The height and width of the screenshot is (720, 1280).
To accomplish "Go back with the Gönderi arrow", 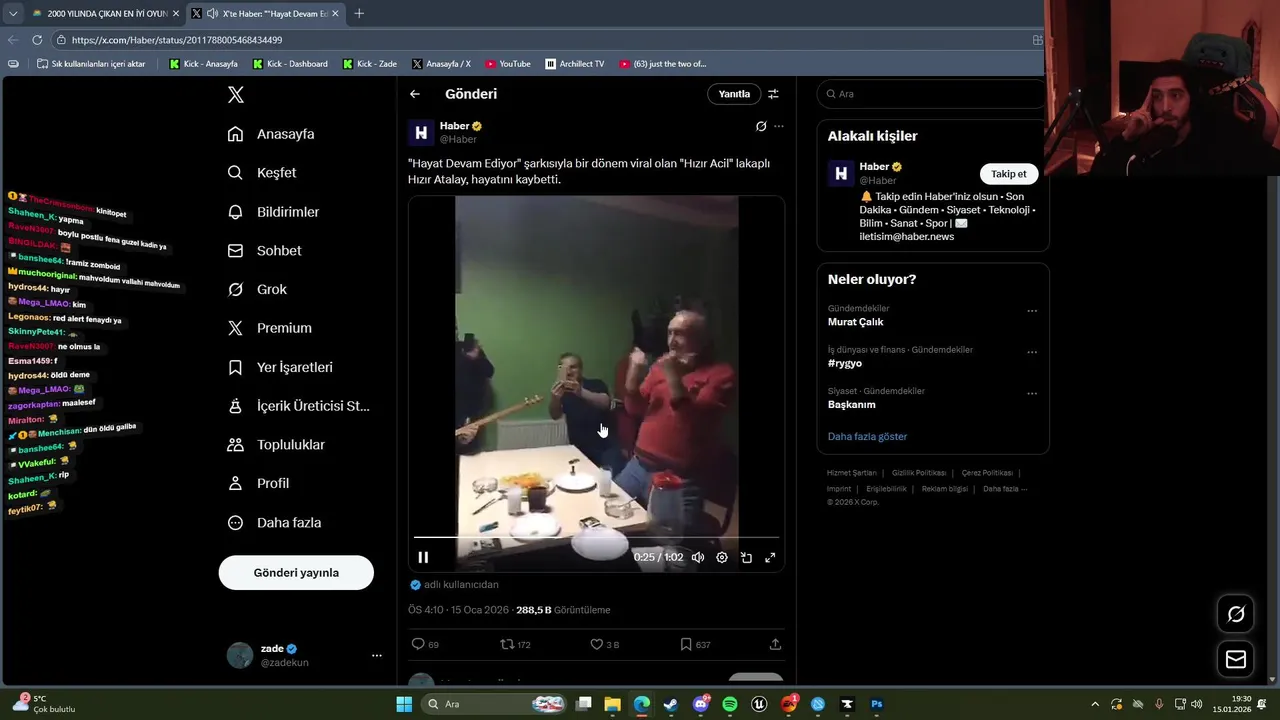I will pyautogui.click(x=415, y=94).
